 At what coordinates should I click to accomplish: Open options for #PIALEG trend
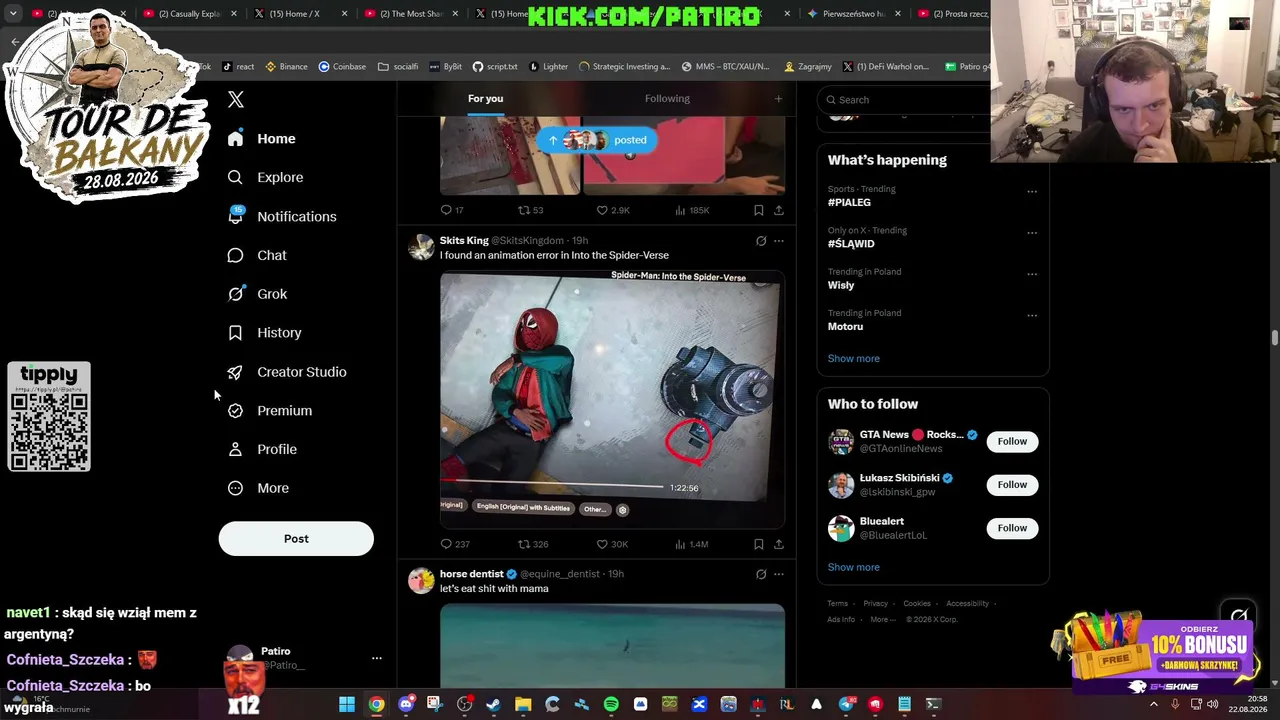tap(1032, 192)
